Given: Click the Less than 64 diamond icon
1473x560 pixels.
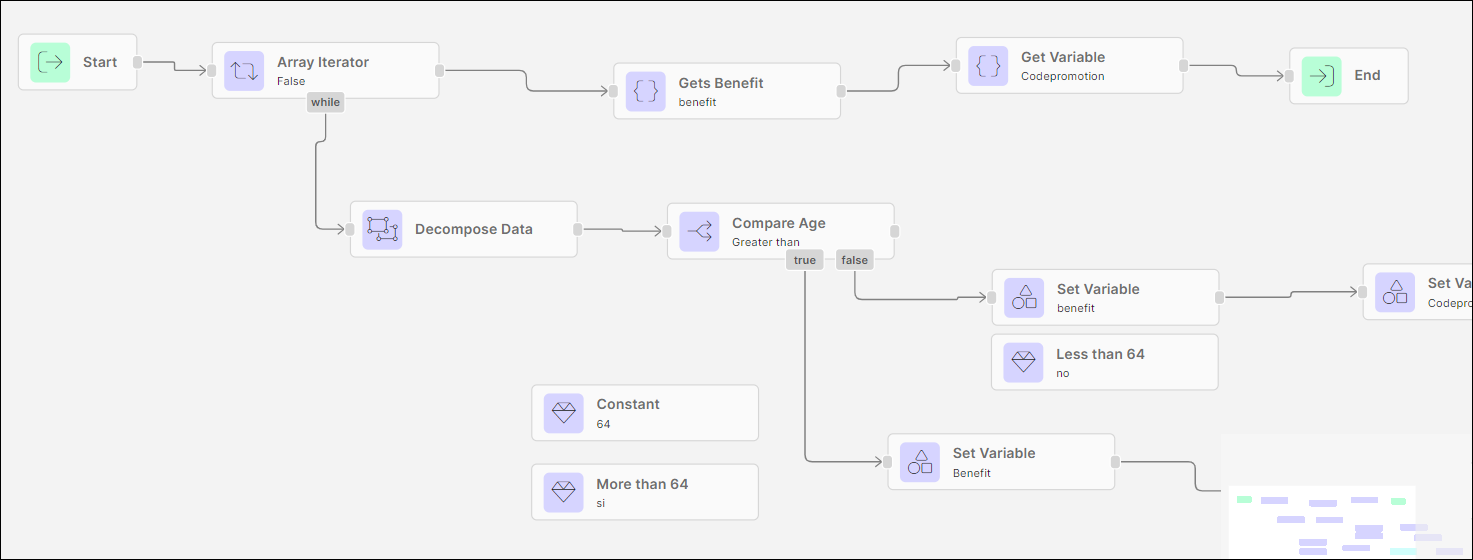Looking at the screenshot, I should [x=1023, y=362].
